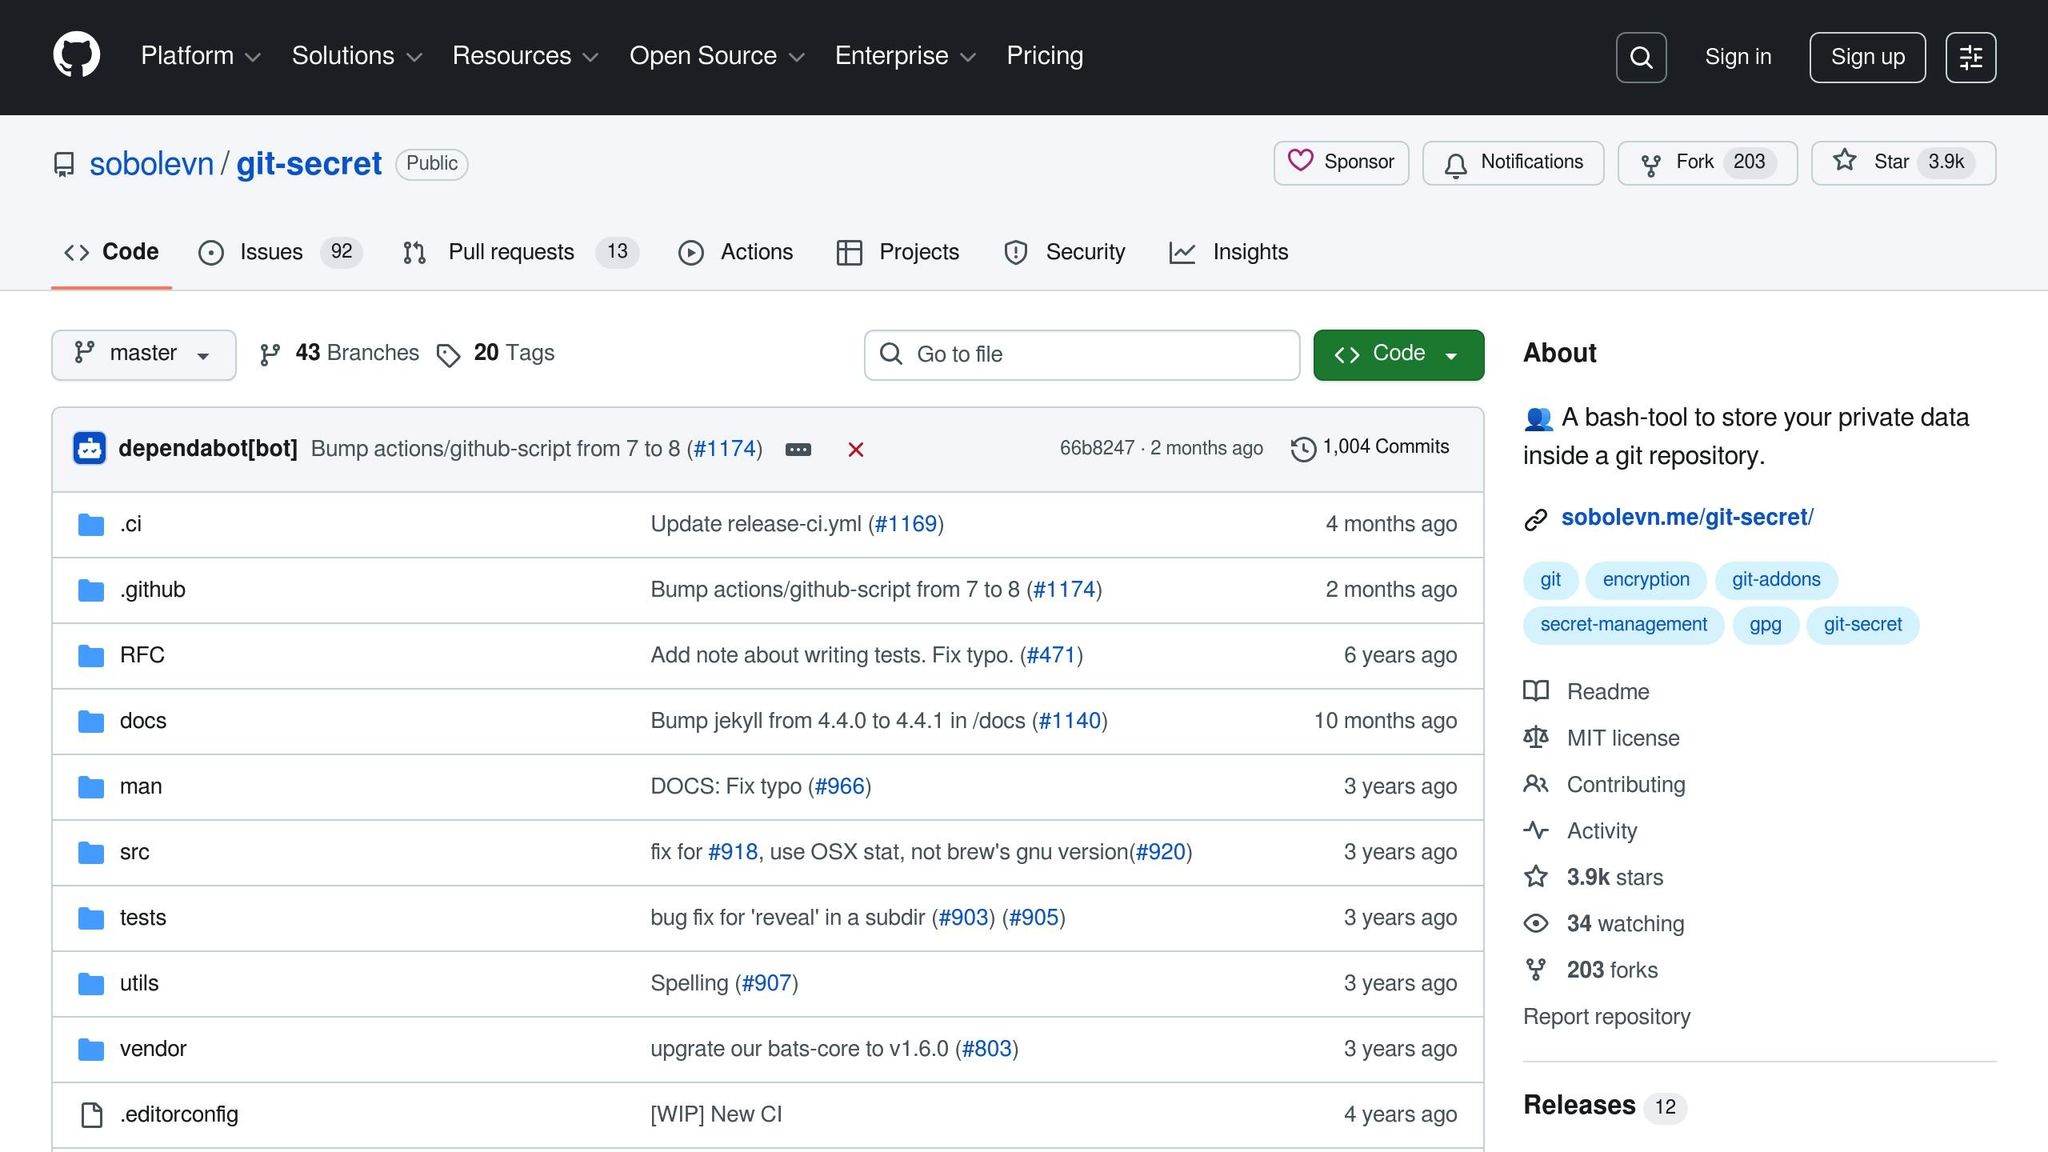Open the 1,004 Commits history icon
The height and width of the screenshot is (1152, 2048).
click(x=1303, y=449)
